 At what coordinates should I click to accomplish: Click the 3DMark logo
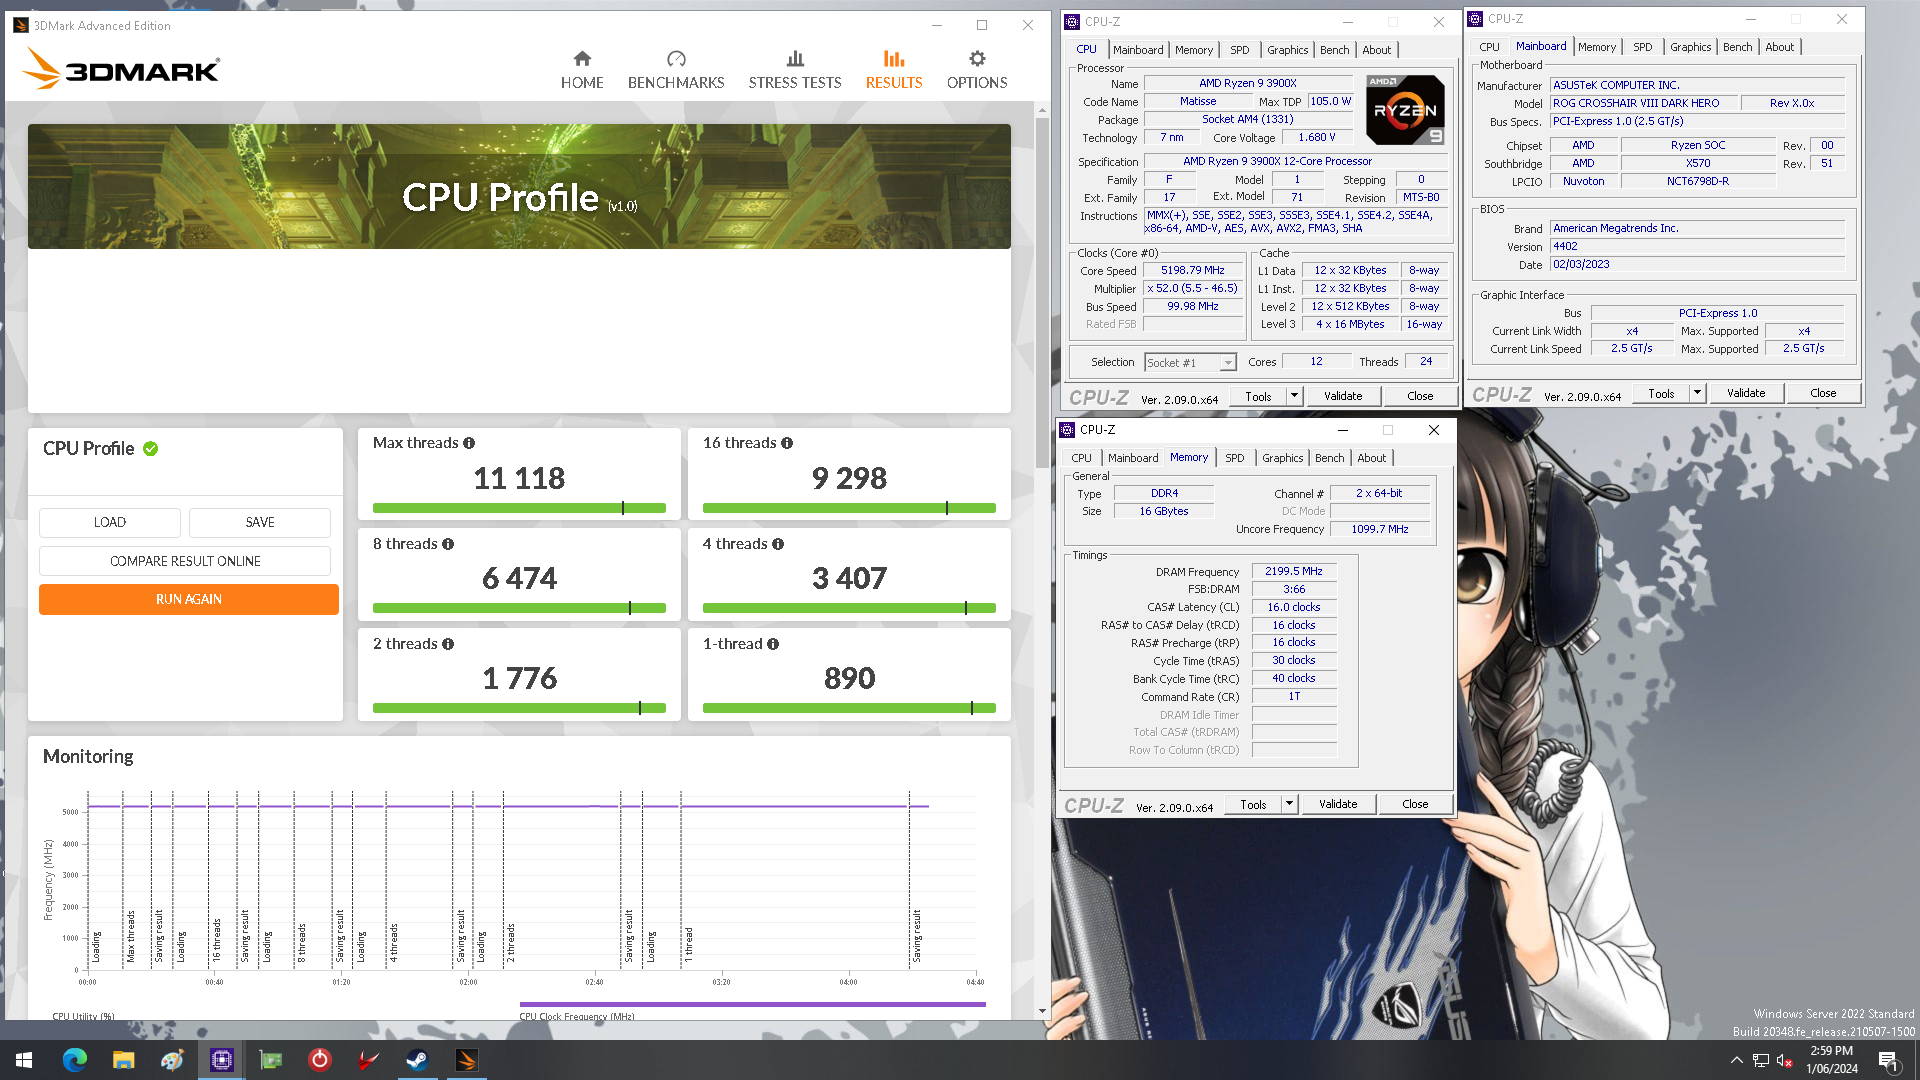(x=121, y=69)
